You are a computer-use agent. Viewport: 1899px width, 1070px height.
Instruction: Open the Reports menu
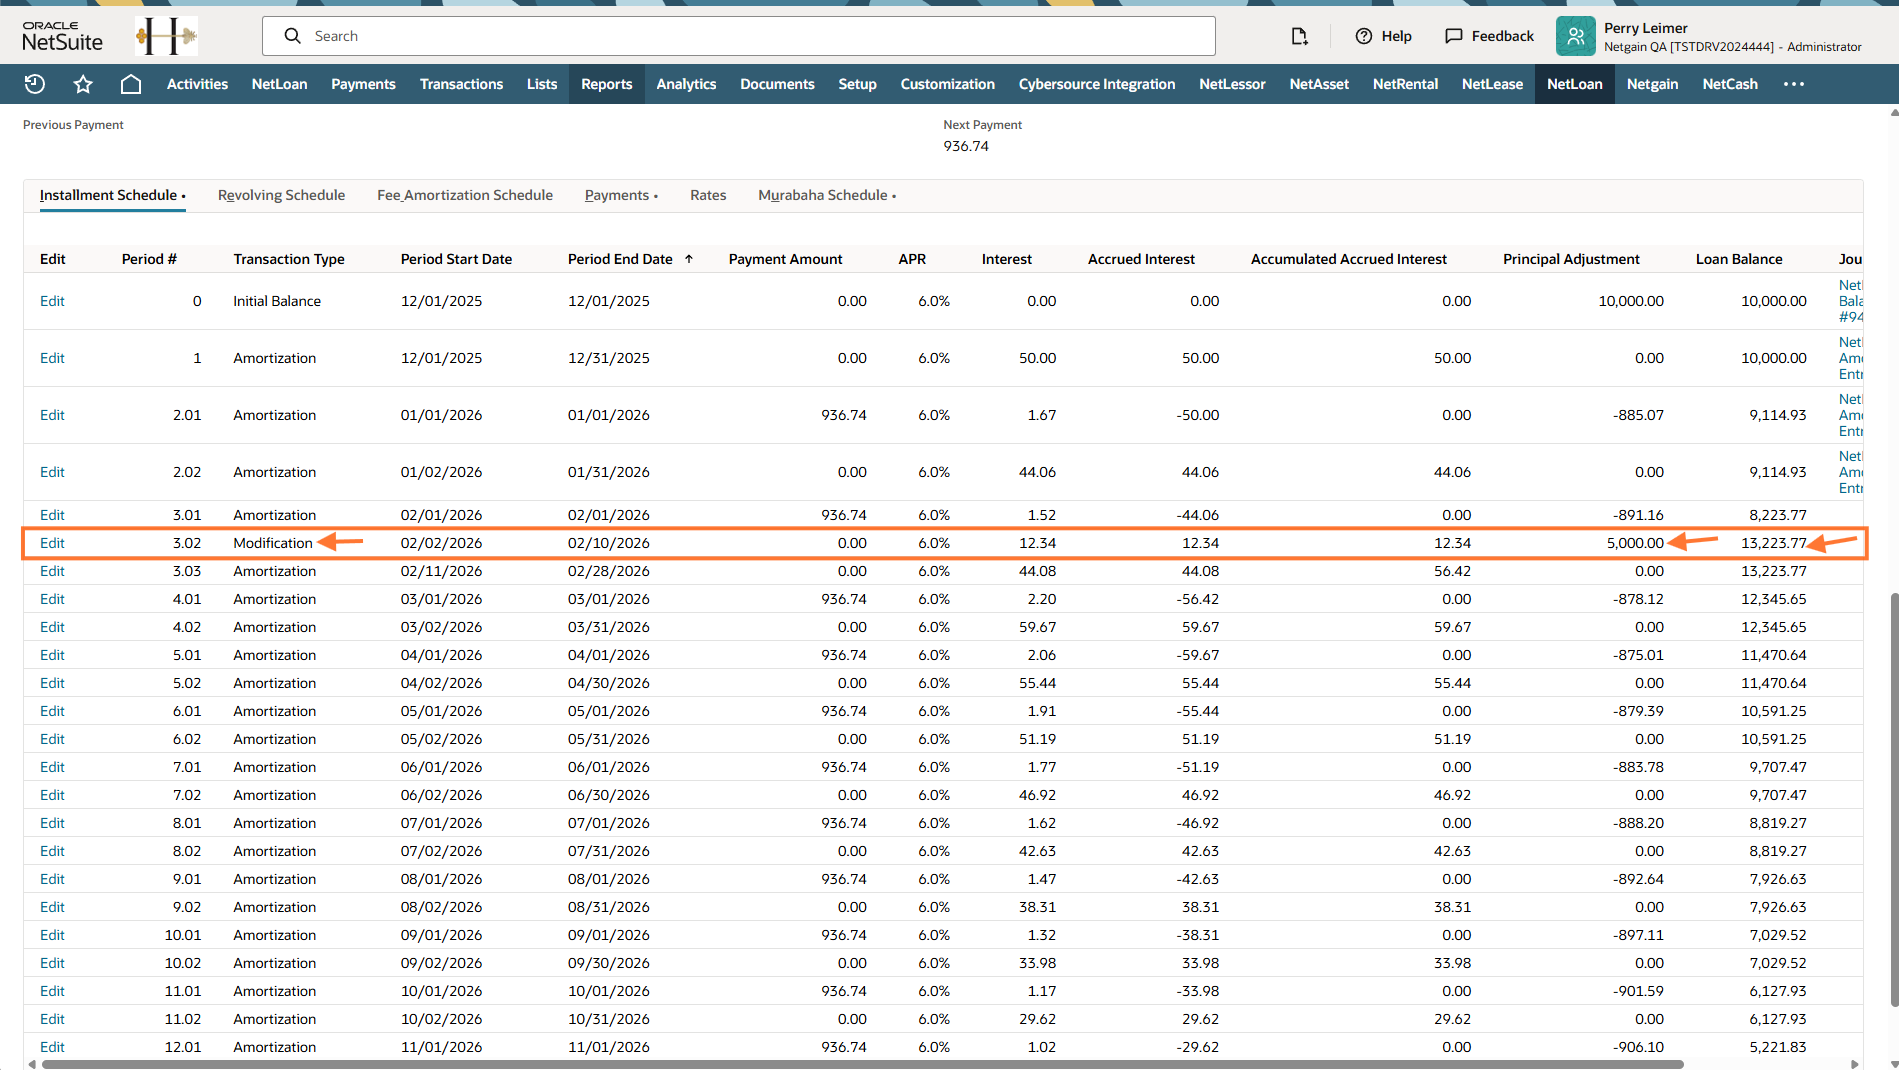click(606, 84)
